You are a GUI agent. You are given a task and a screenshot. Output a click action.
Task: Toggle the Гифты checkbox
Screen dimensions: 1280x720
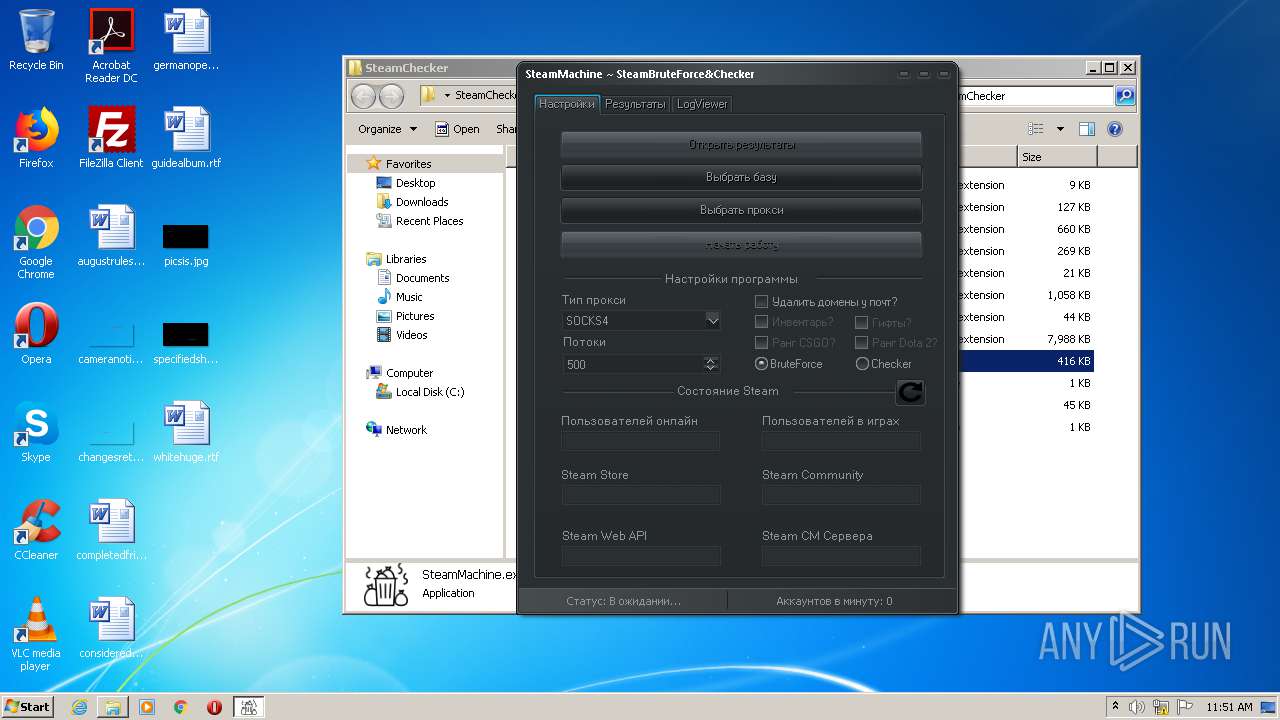click(861, 322)
